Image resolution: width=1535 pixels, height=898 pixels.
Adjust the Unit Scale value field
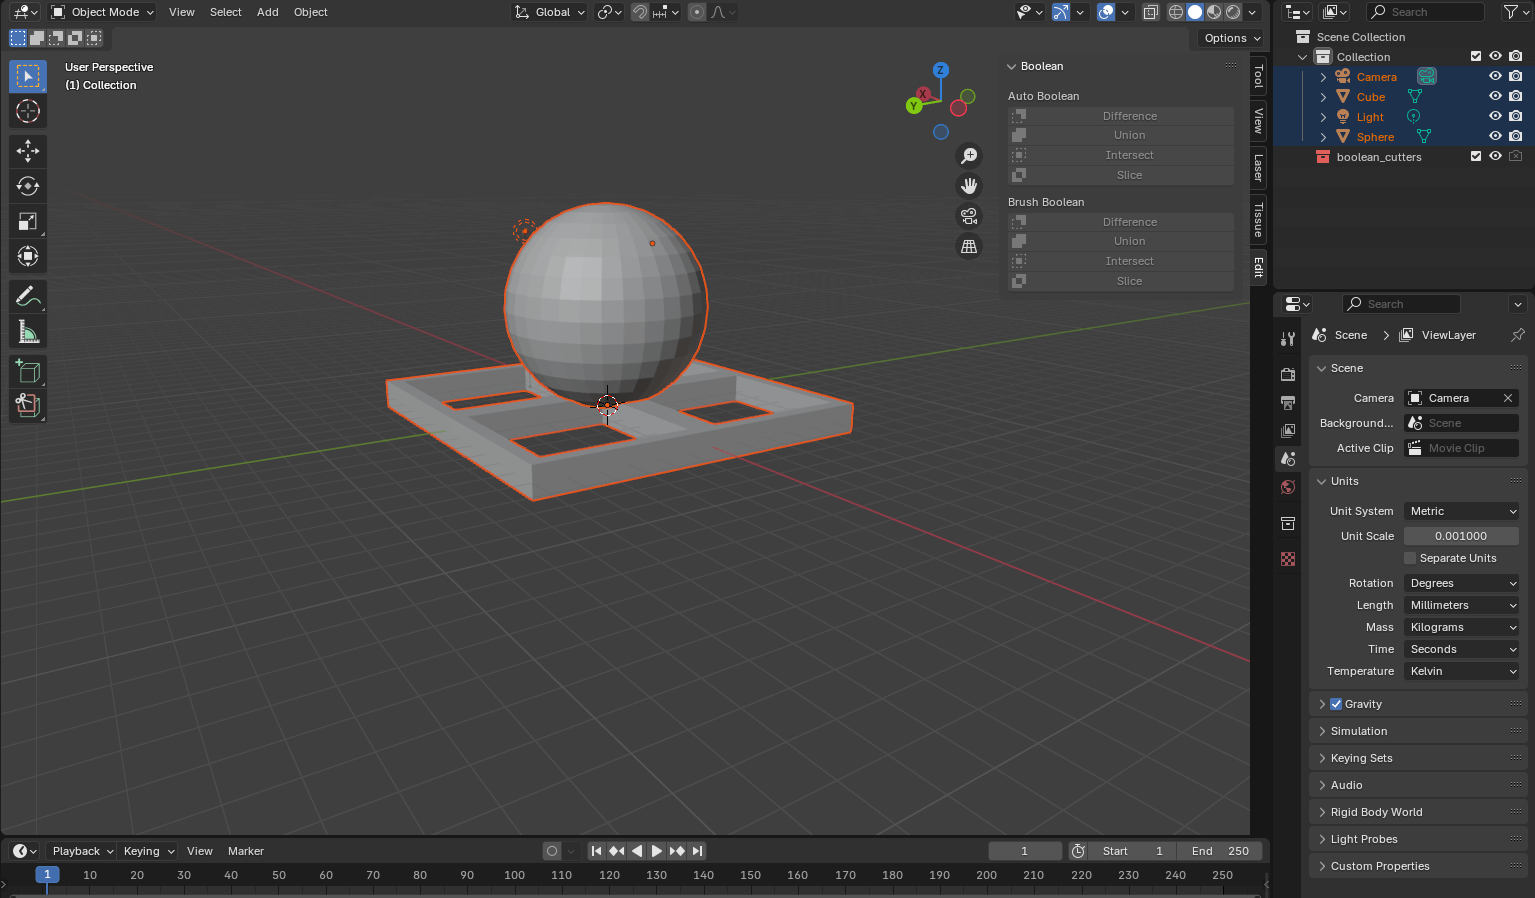[x=1462, y=536]
